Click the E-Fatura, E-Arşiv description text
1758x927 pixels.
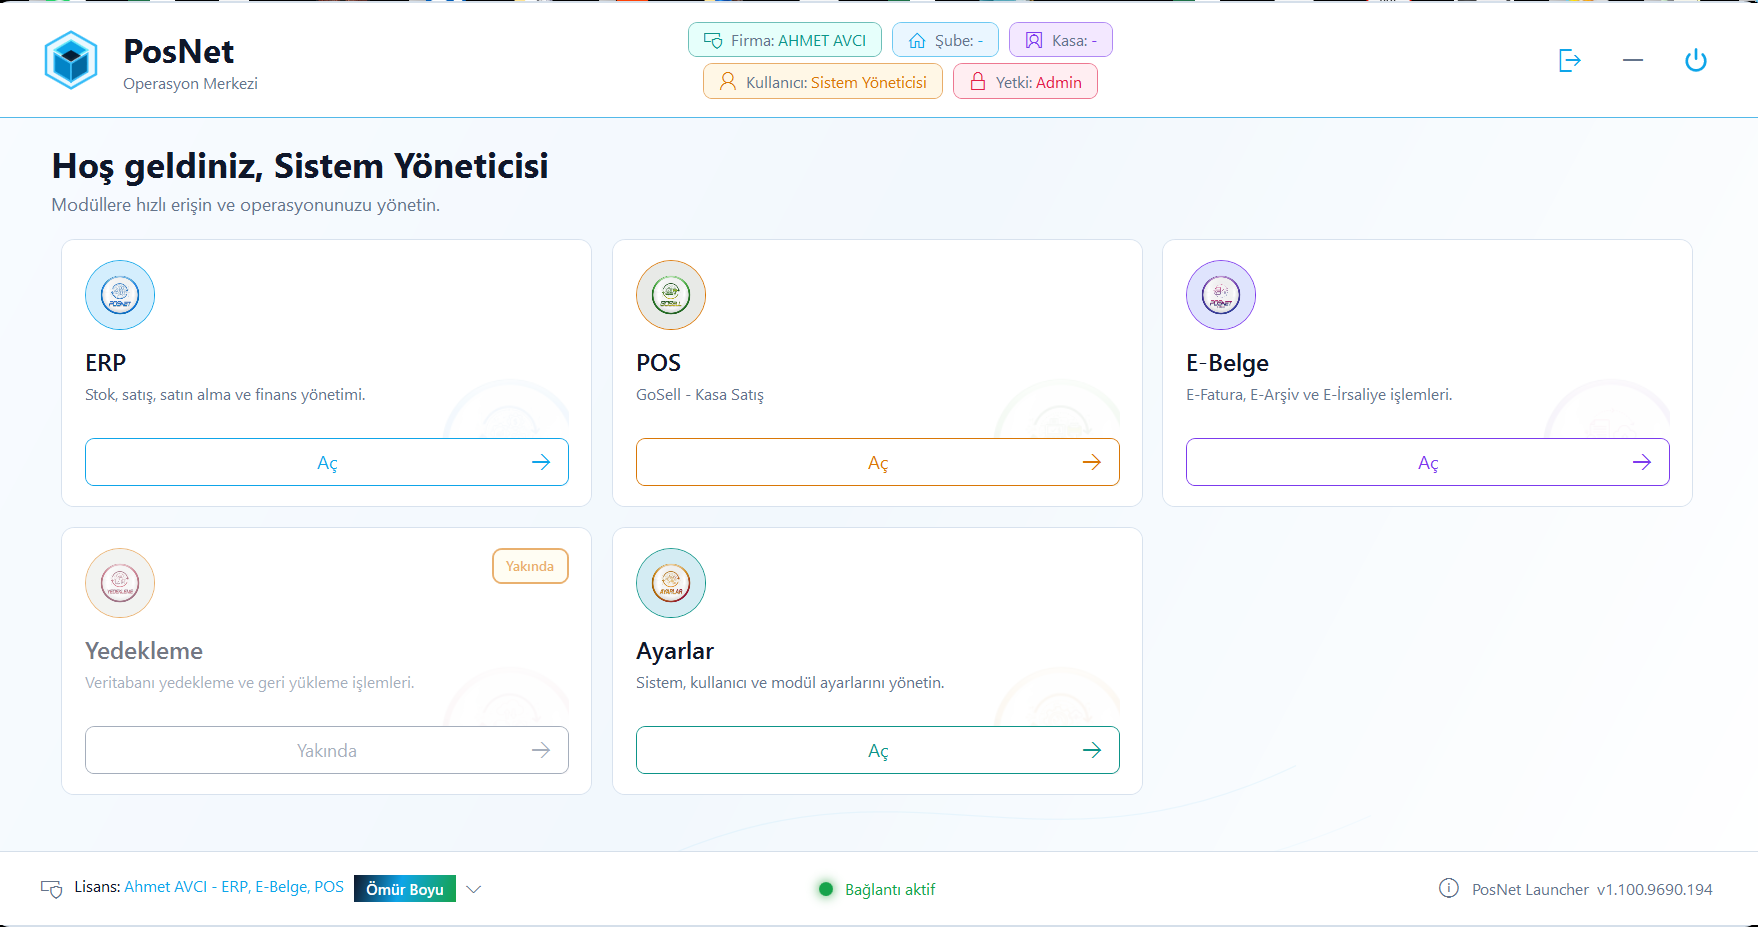1319,395
